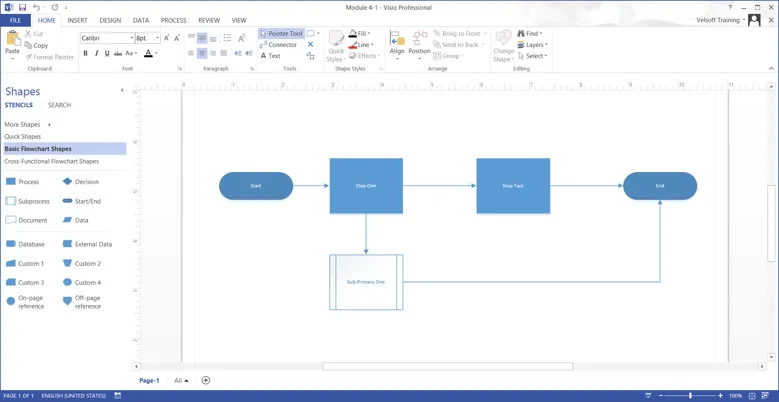Toggle the Pointer Tool
This screenshot has height=402, width=779.
pyautogui.click(x=281, y=33)
